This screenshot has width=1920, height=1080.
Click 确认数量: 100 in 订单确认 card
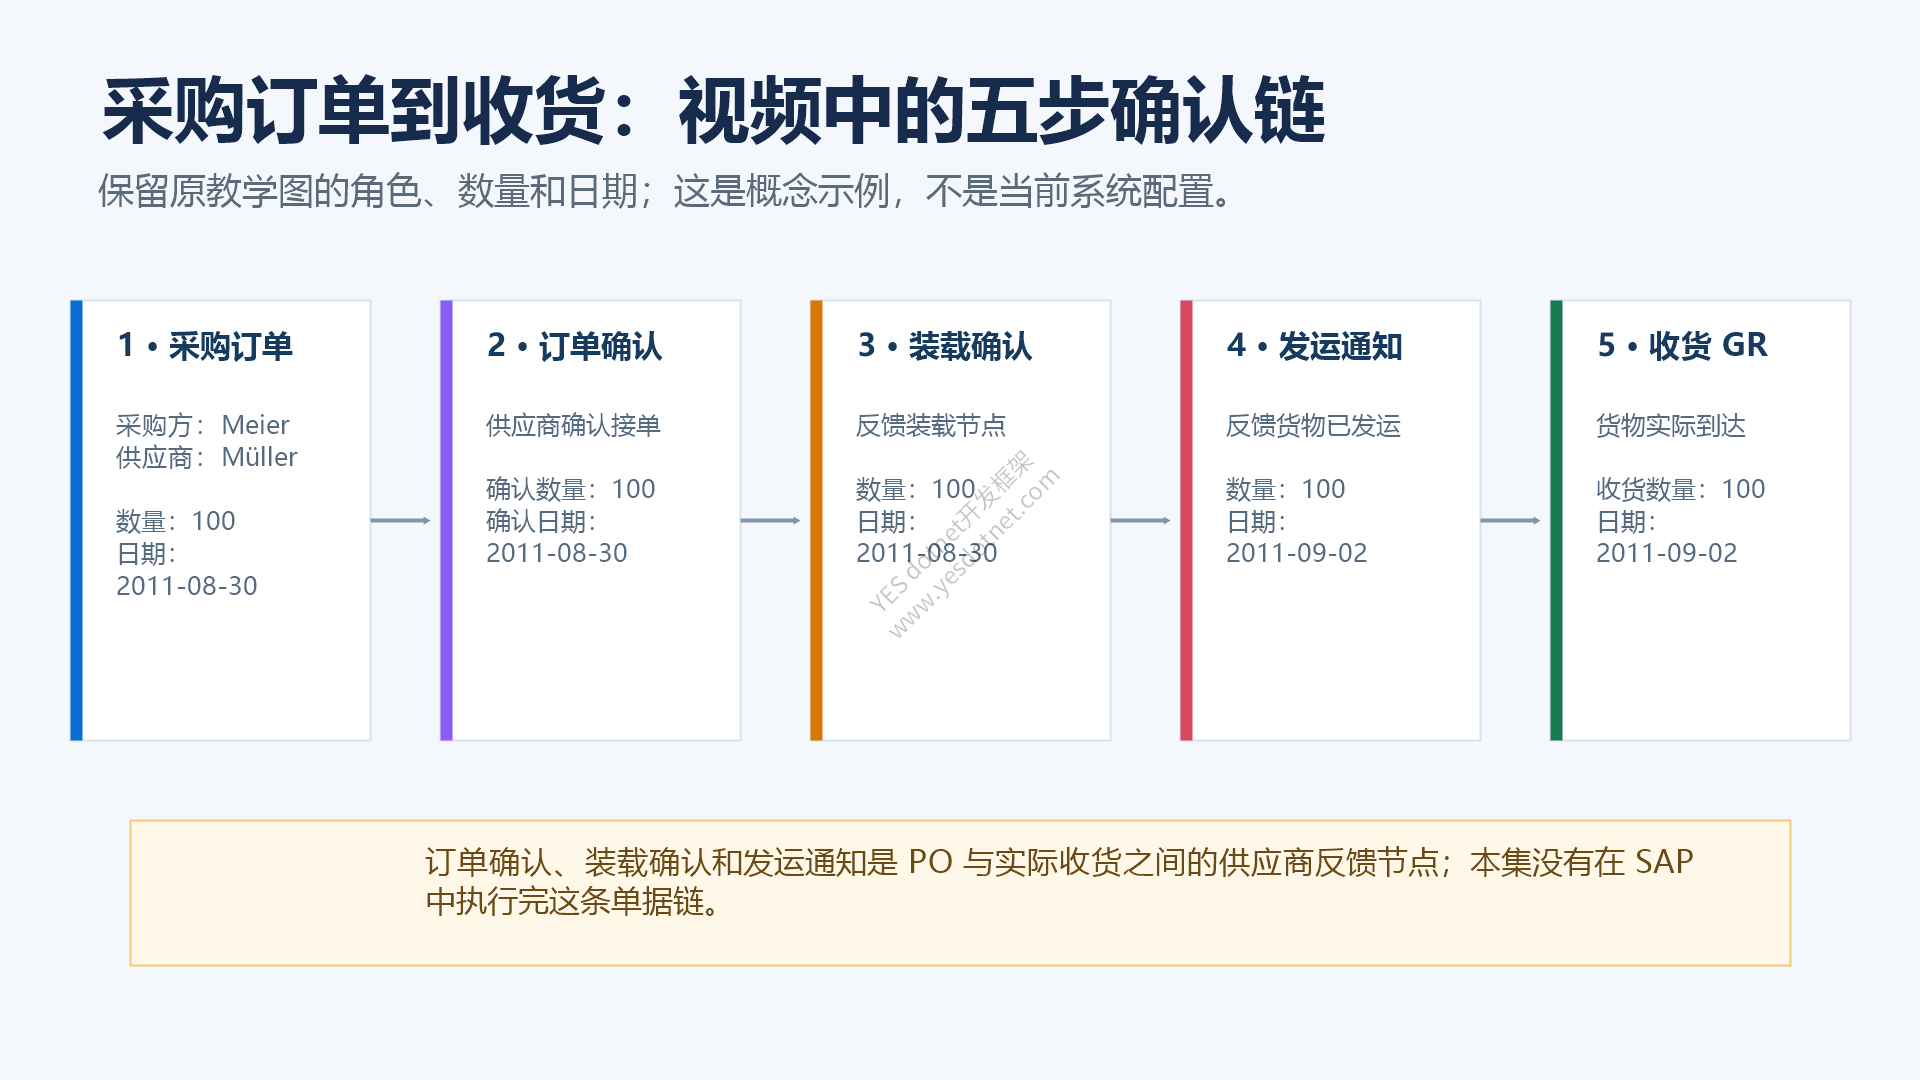click(571, 489)
